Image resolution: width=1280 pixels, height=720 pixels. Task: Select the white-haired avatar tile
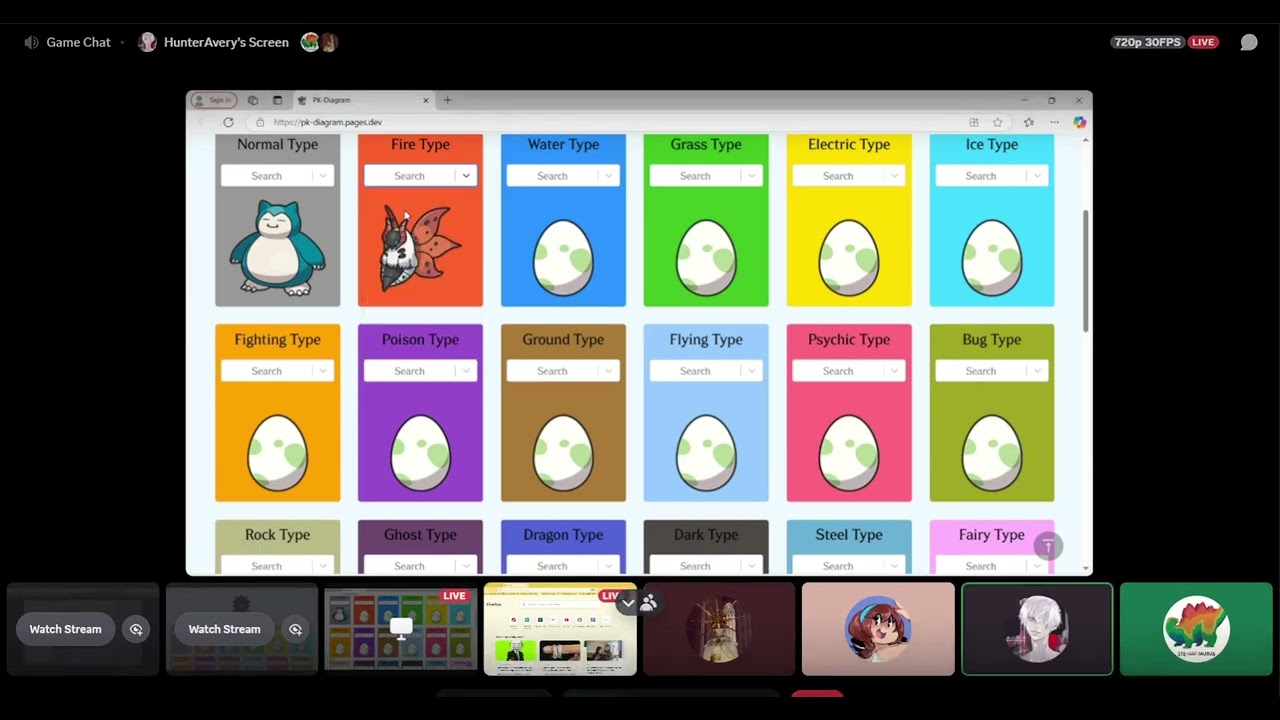tap(1037, 629)
